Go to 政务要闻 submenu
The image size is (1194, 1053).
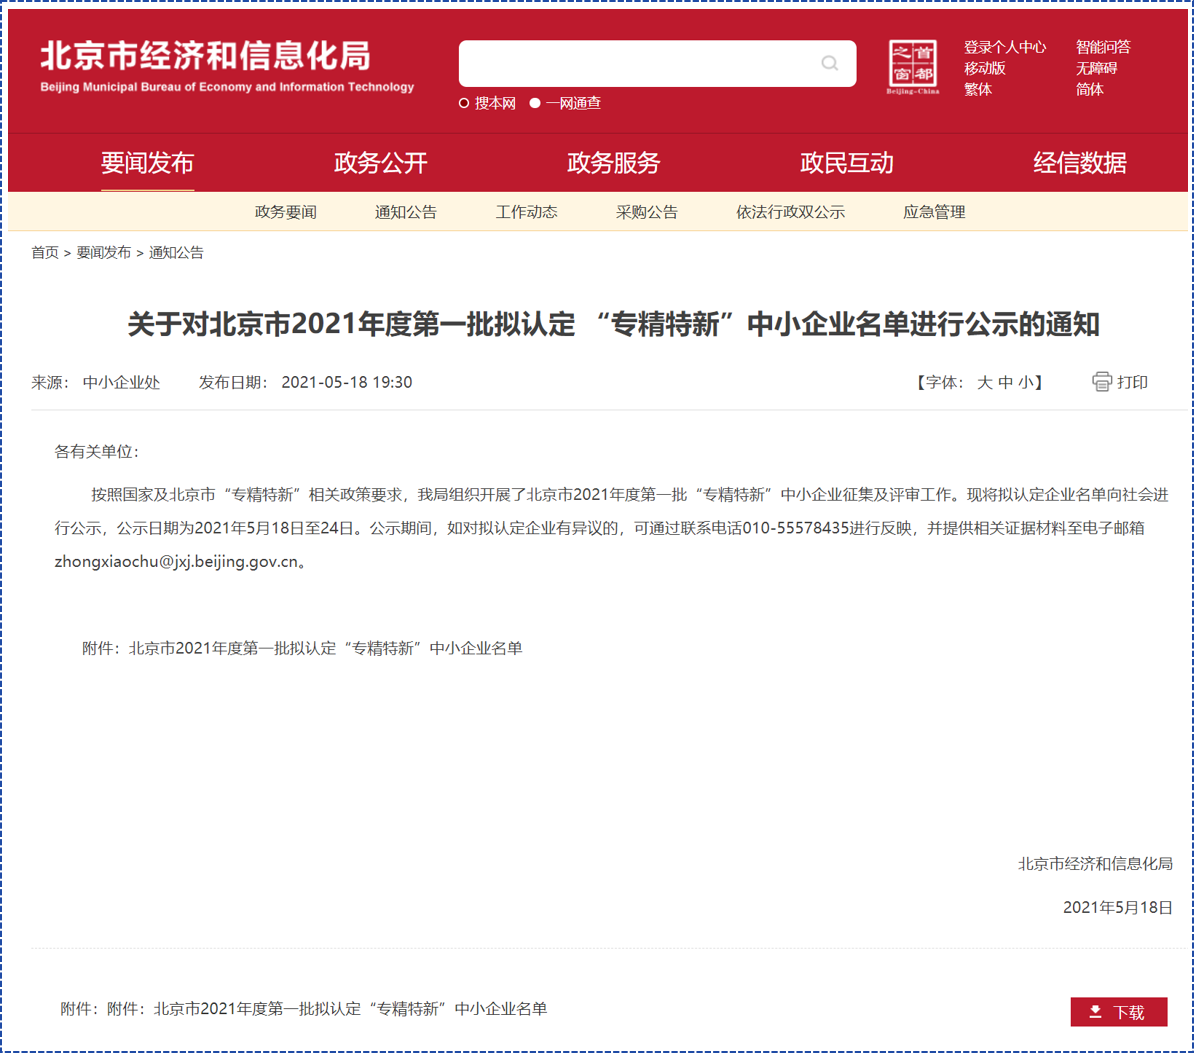pyautogui.click(x=286, y=212)
